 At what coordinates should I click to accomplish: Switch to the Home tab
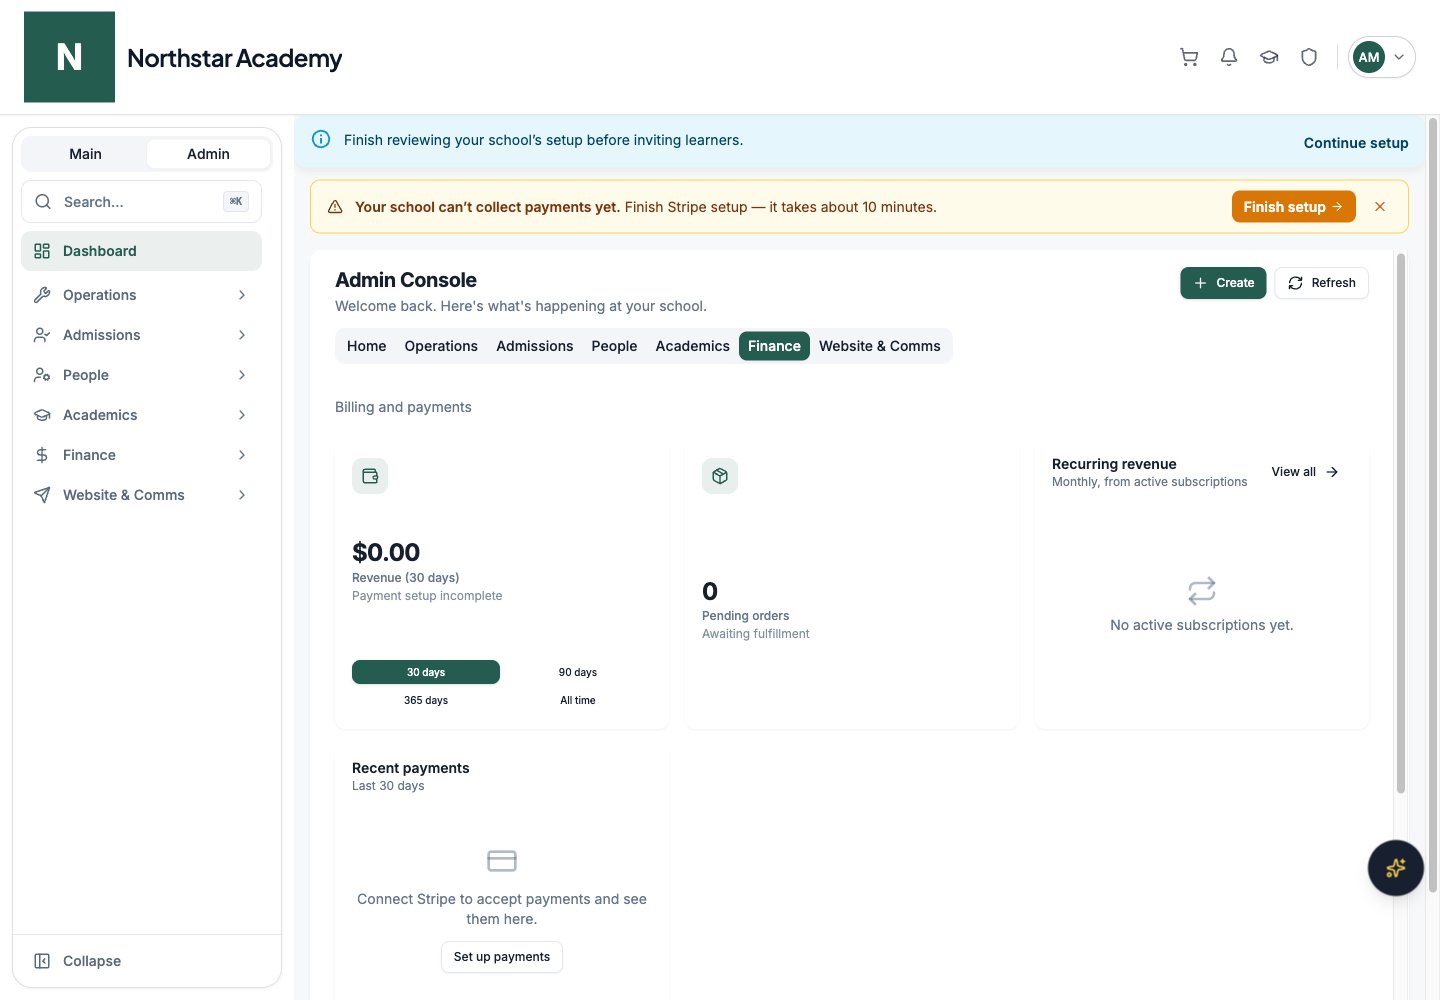point(366,346)
